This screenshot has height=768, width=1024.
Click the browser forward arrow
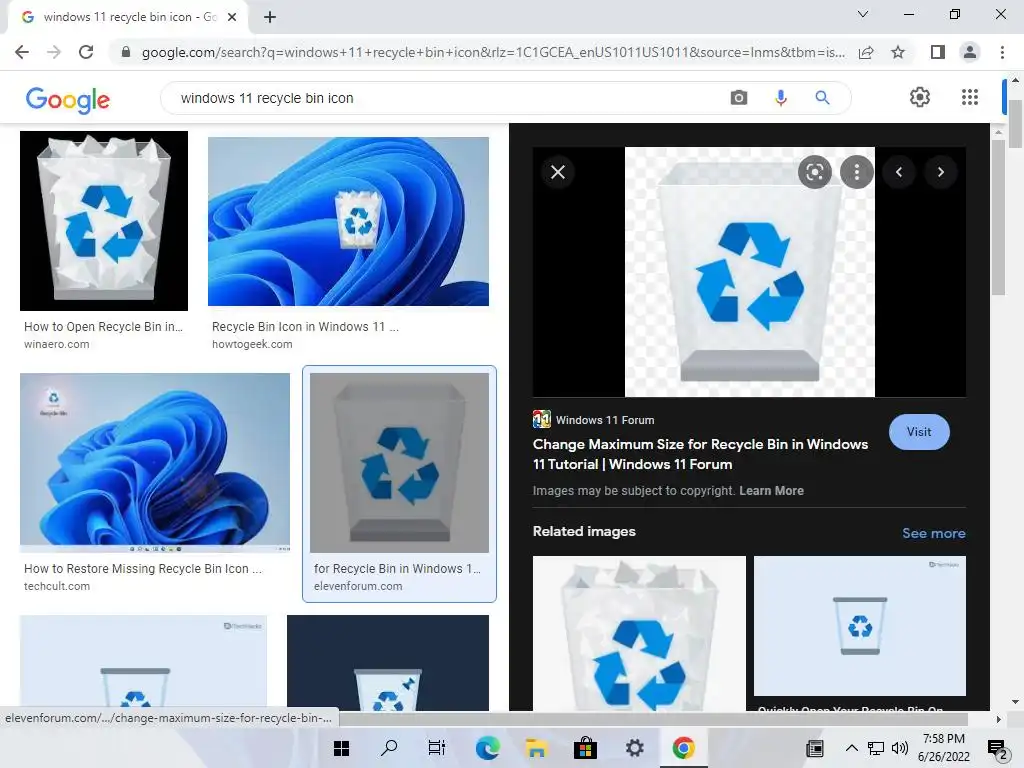pyautogui.click(x=54, y=52)
